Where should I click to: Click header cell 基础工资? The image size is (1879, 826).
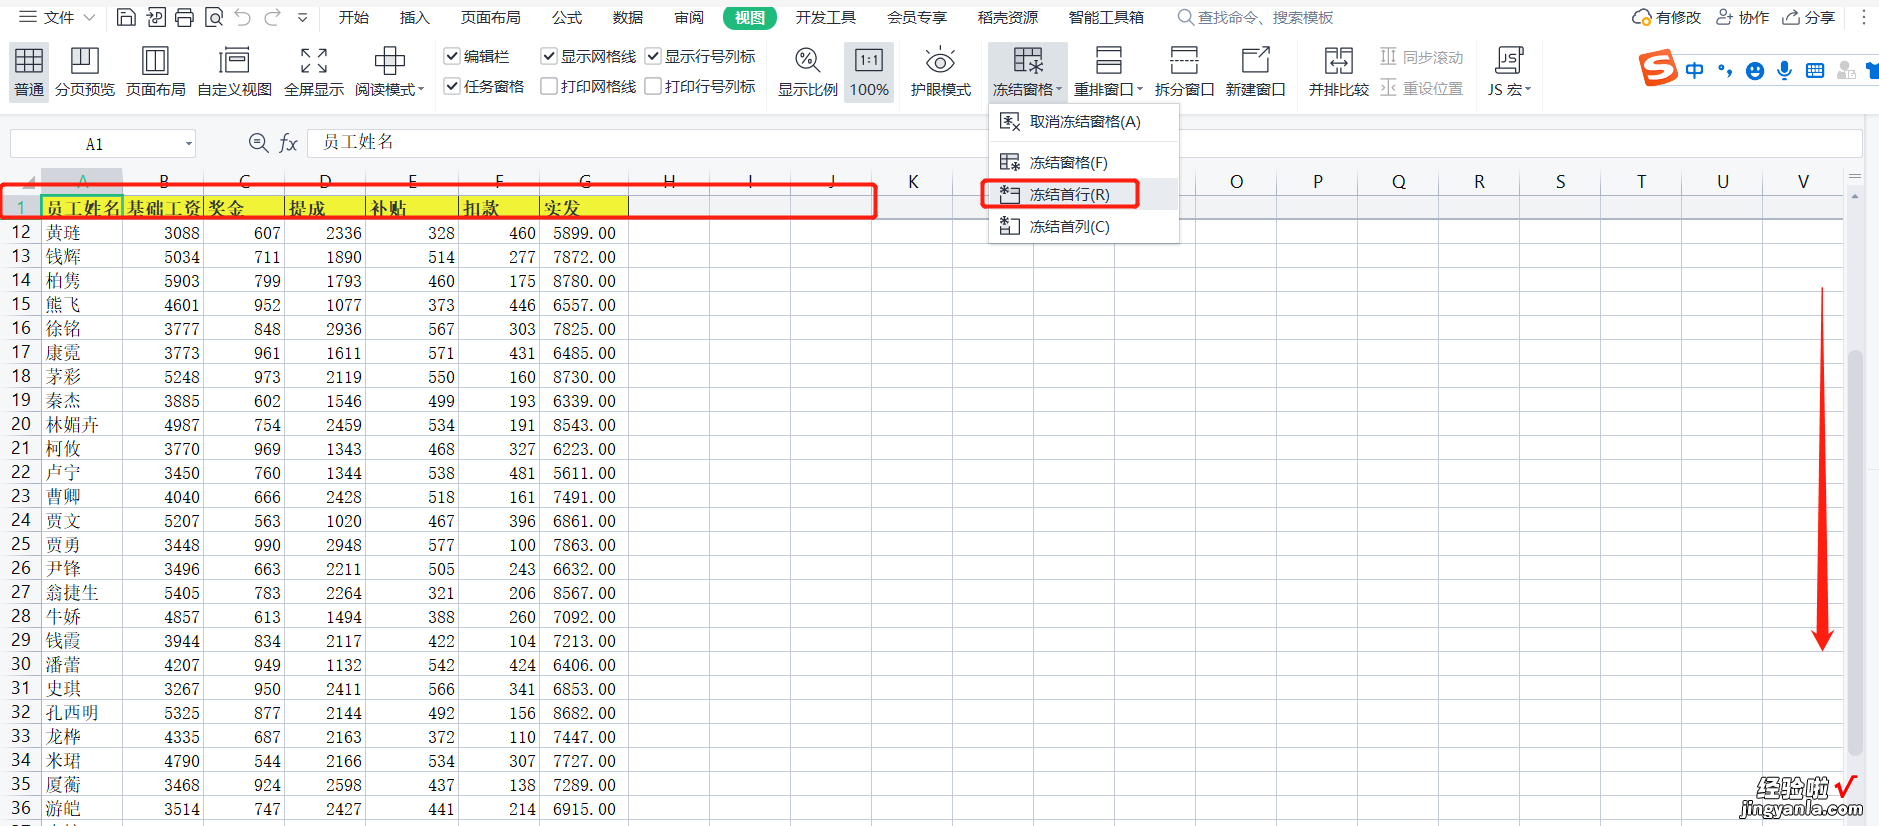[x=163, y=208]
